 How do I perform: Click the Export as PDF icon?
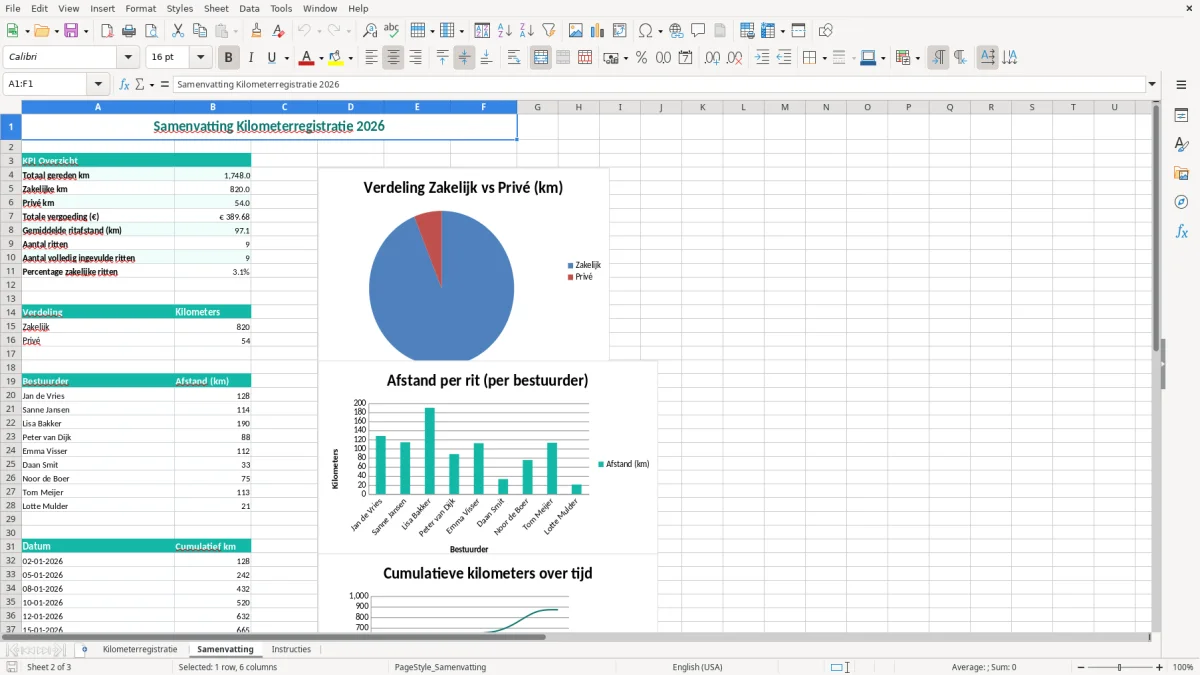107,31
